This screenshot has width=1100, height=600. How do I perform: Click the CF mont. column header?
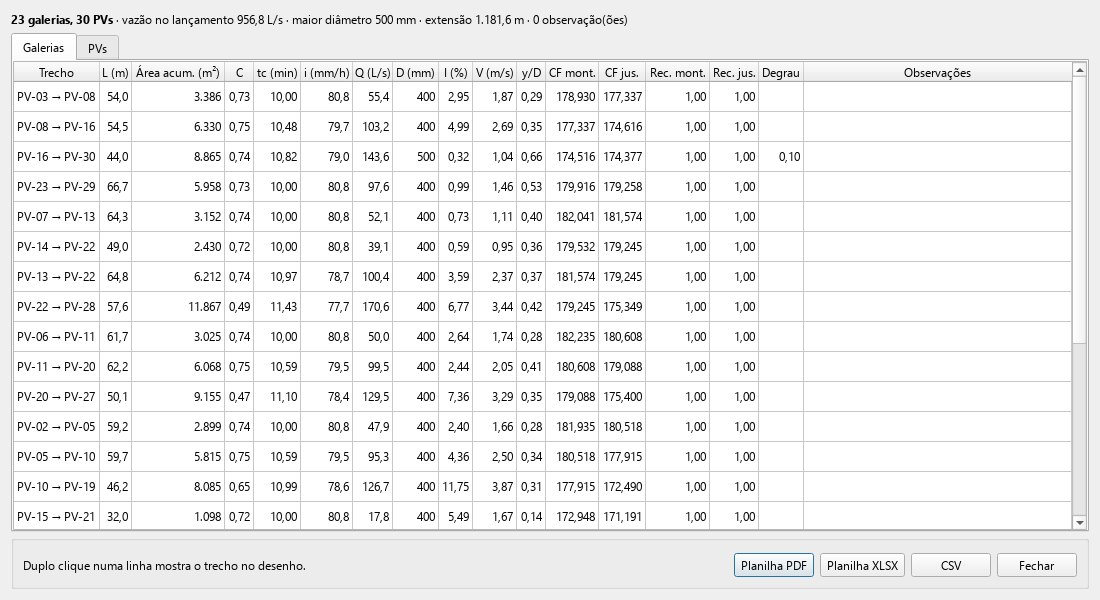pos(572,72)
